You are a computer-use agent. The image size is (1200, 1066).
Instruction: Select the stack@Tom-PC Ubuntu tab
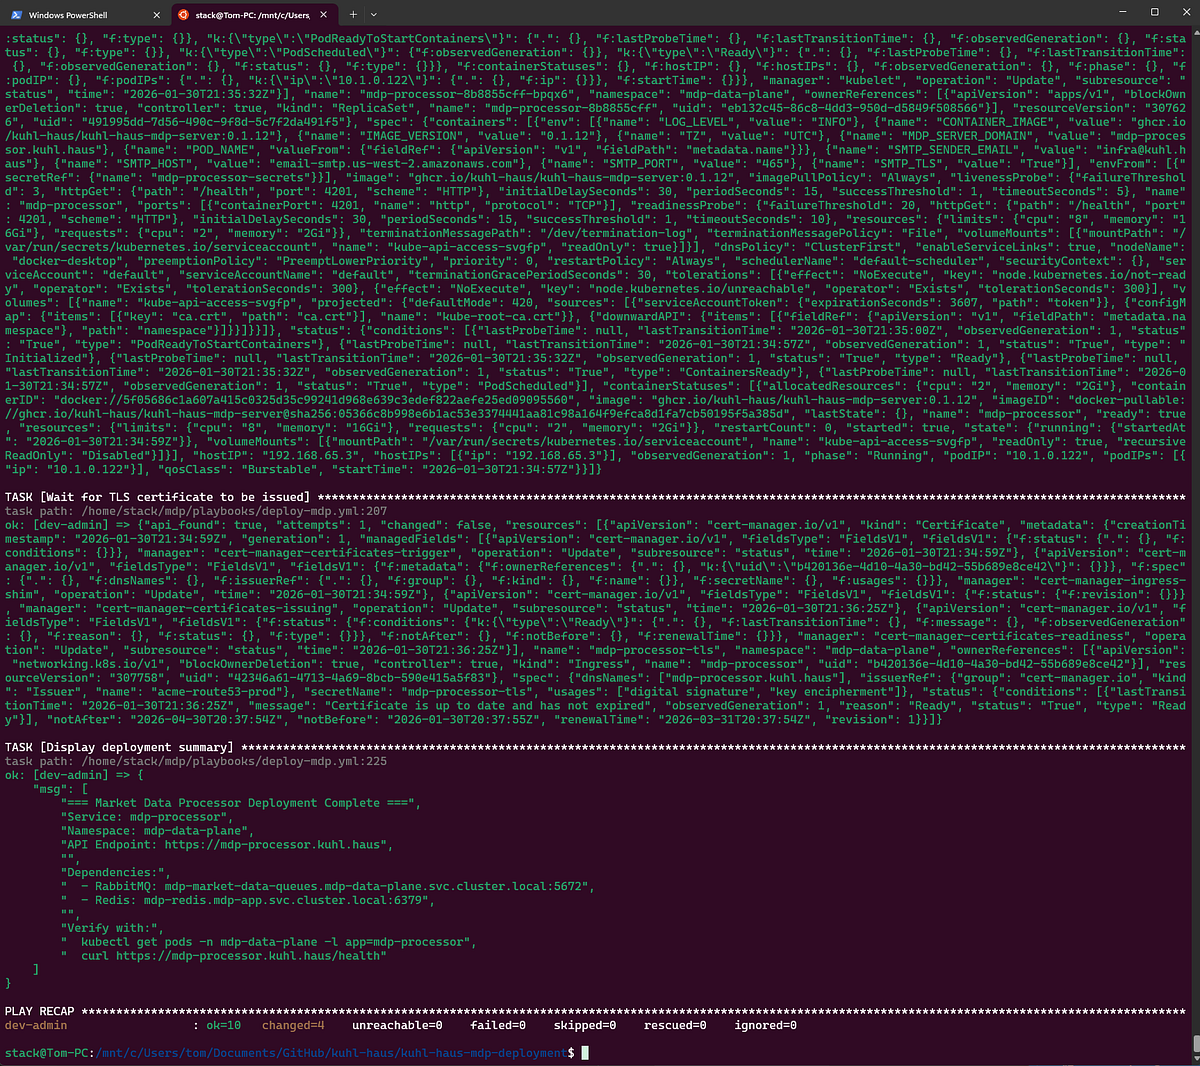click(252, 15)
